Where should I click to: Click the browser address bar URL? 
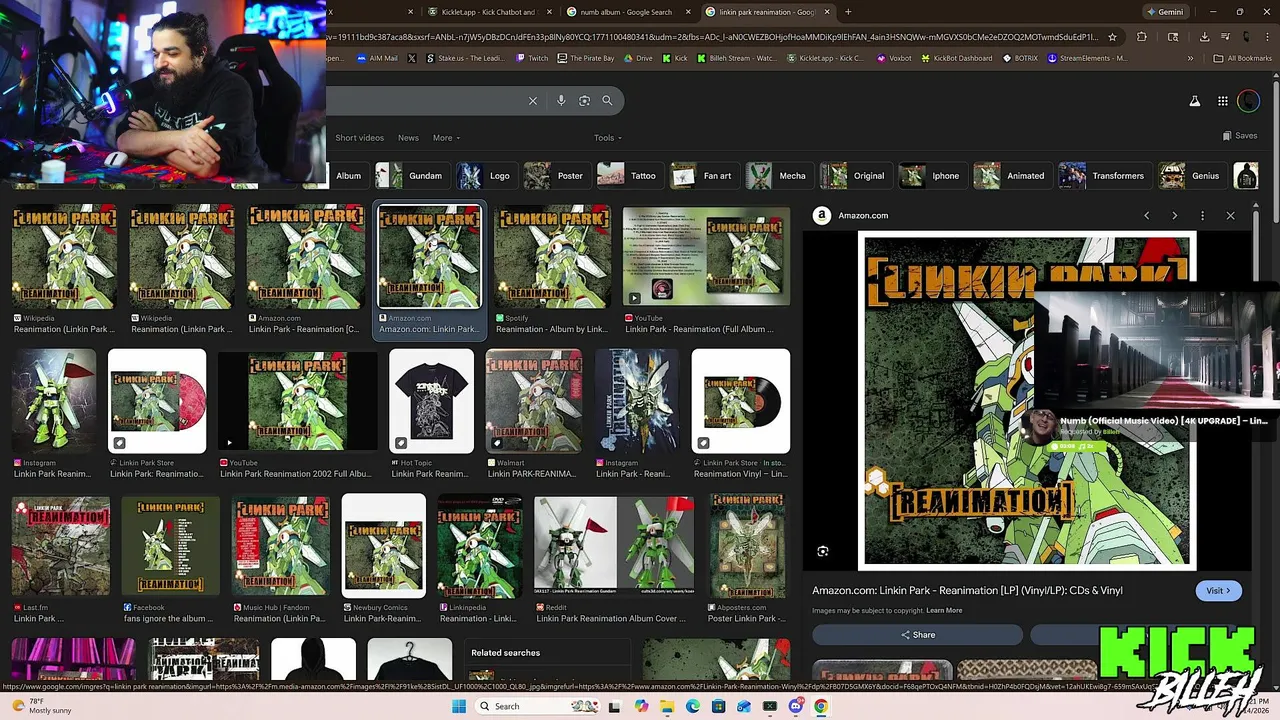[x=712, y=37]
